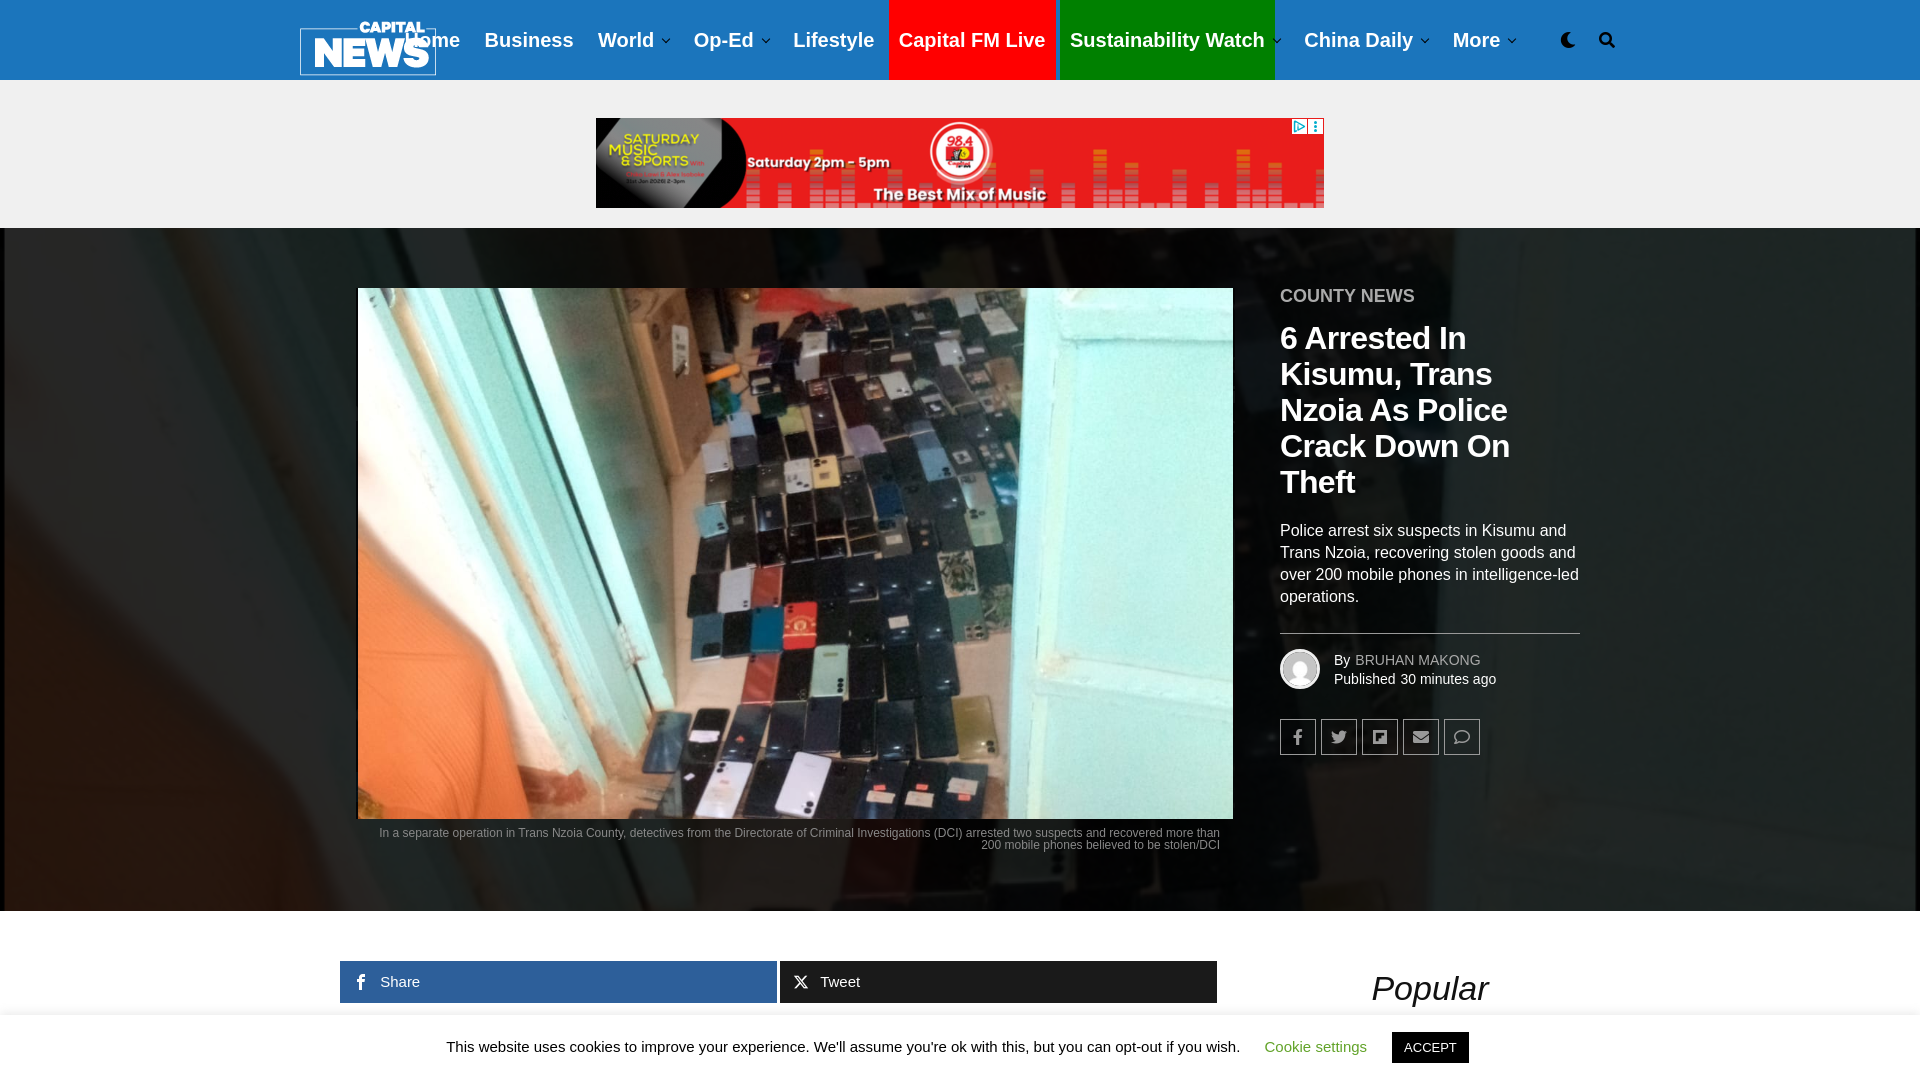This screenshot has height=1080, width=1920.
Task: Click the Capital News logo
Action: tap(367, 48)
